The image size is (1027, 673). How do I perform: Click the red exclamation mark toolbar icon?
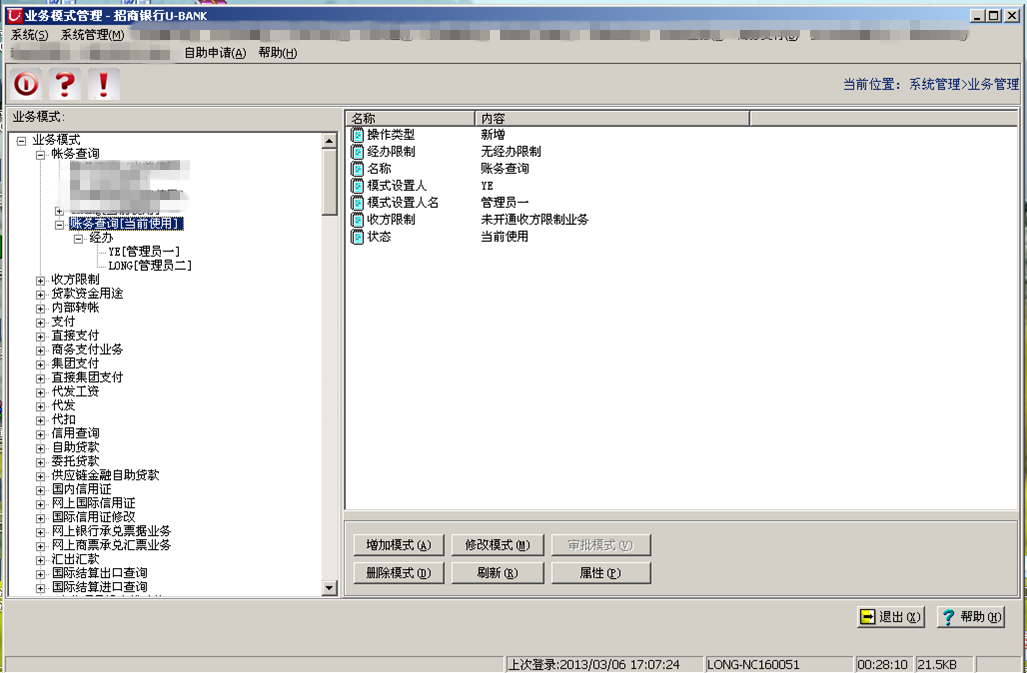(x=103, y=84)
